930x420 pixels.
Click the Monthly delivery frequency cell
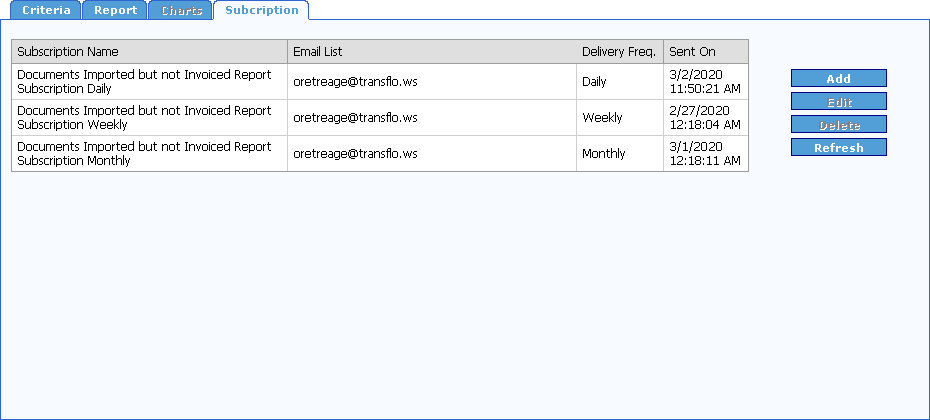604,154
